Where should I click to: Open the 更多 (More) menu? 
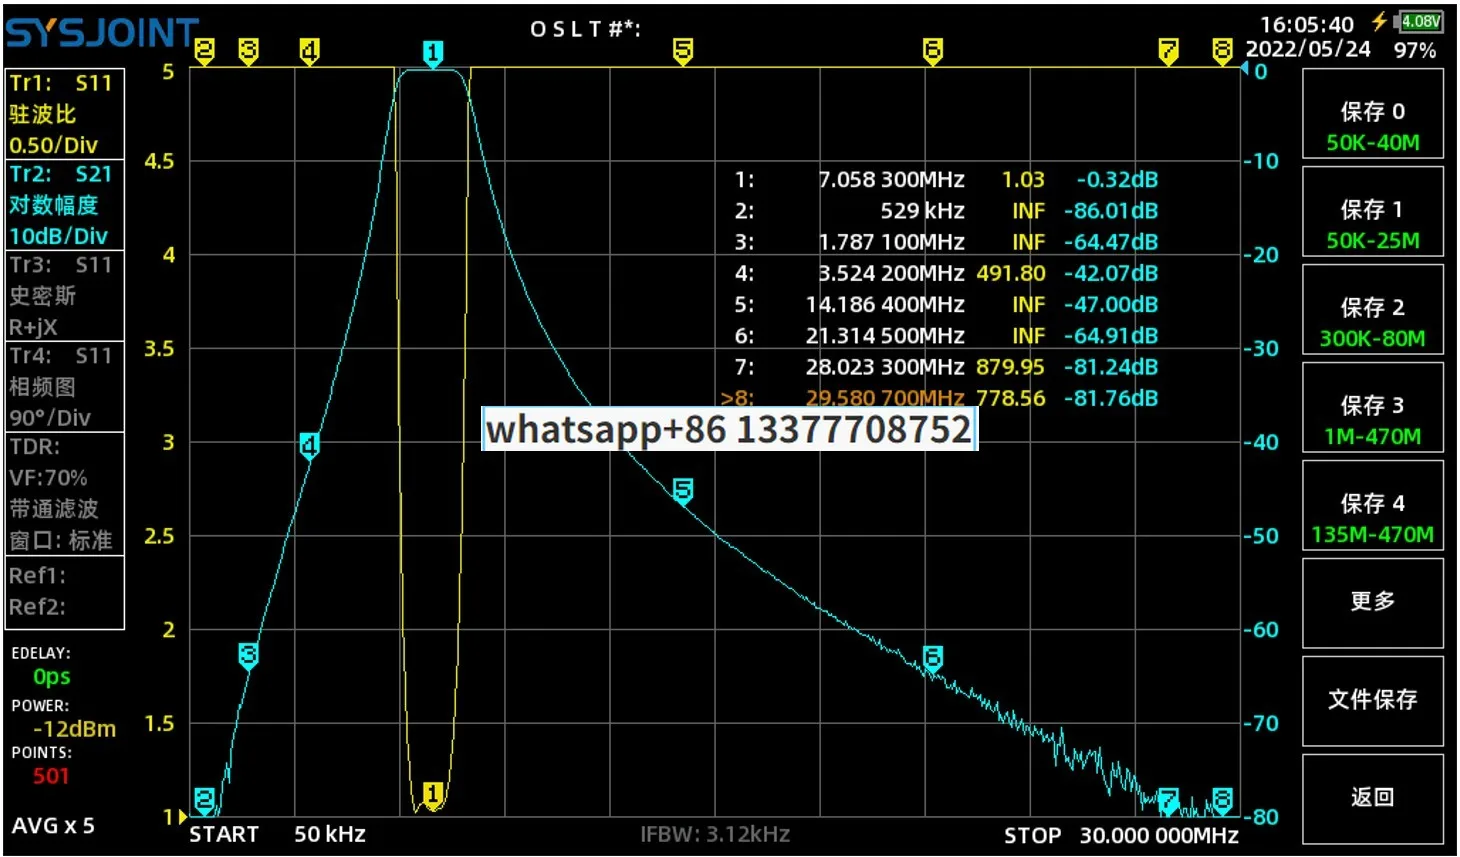1373,603
